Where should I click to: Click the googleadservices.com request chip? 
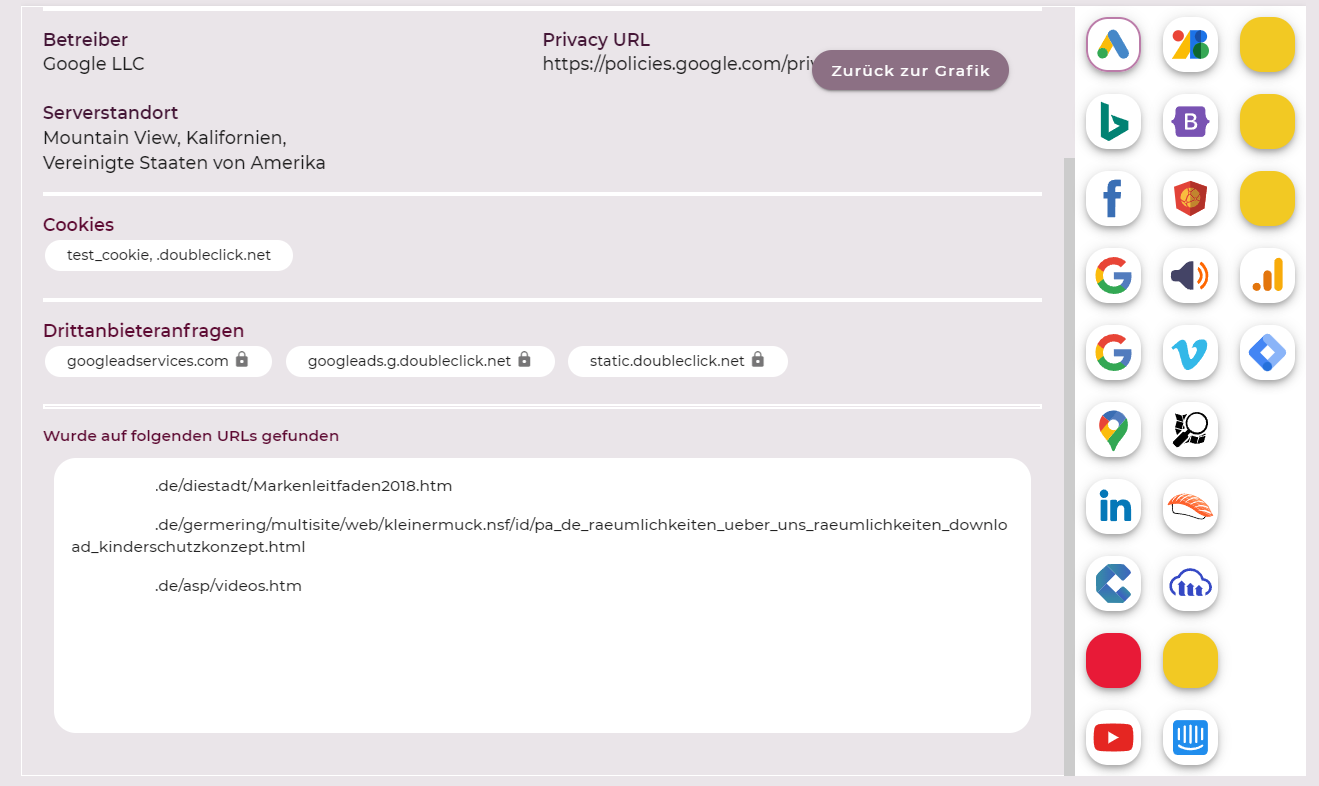click(158, 361)
